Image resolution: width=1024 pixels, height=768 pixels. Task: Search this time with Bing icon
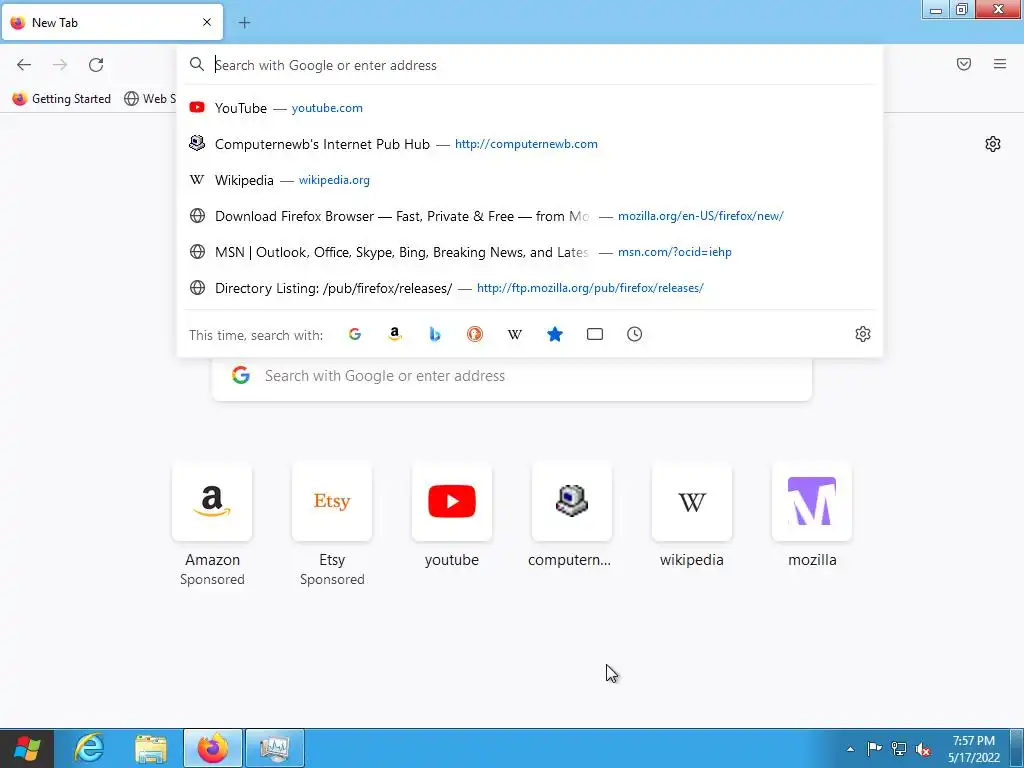[435, 334]
